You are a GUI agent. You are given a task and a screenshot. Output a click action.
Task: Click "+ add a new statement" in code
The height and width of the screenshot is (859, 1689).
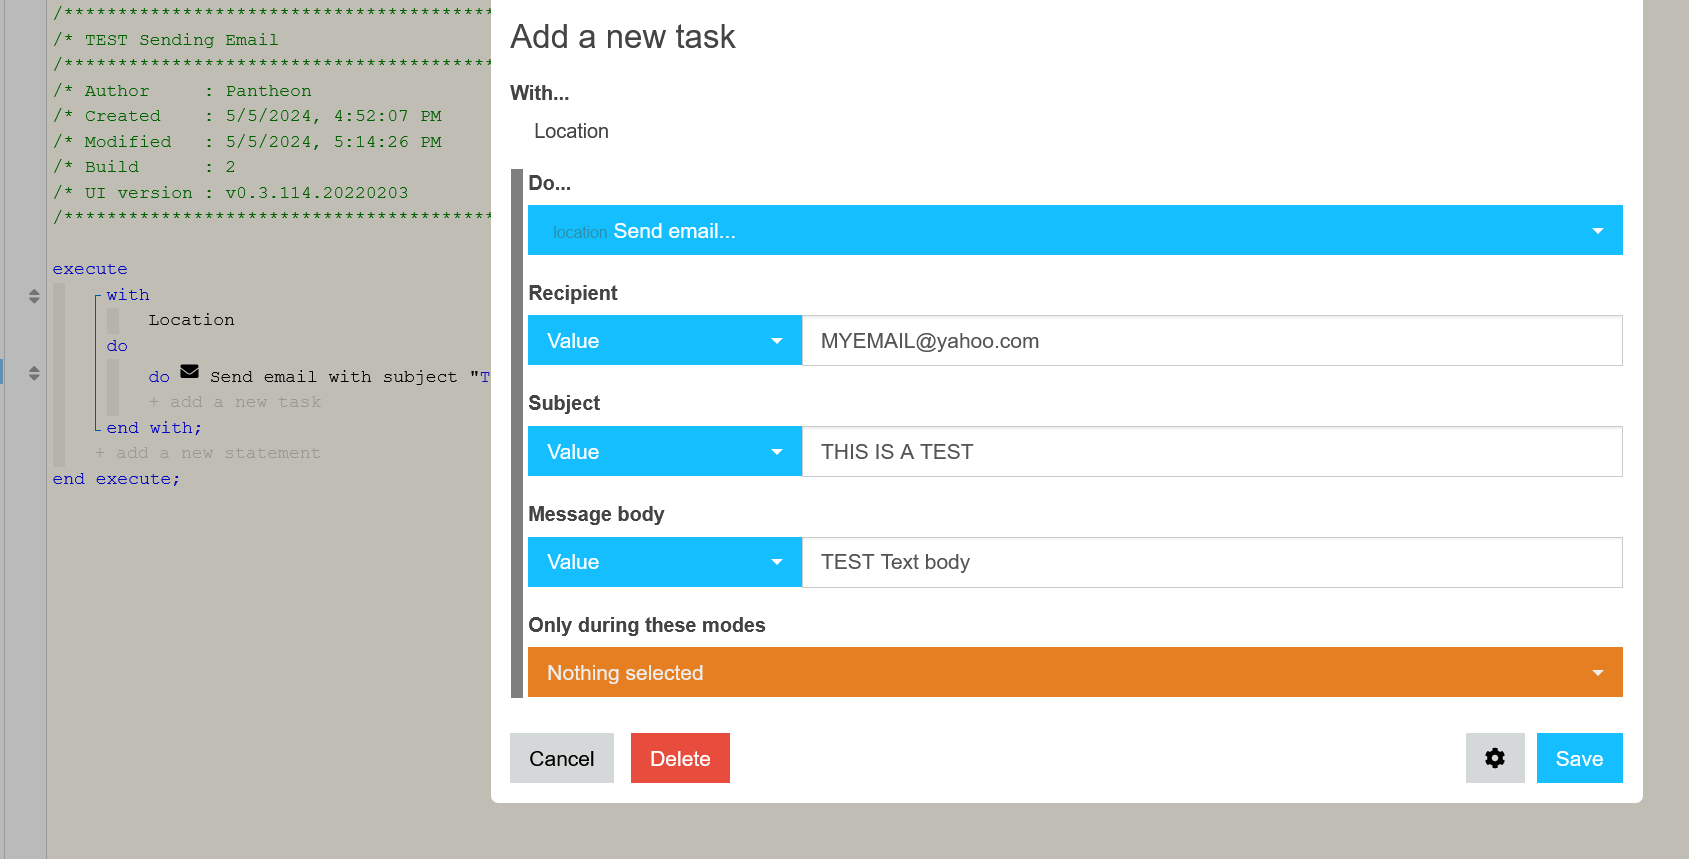click(208, 453)
